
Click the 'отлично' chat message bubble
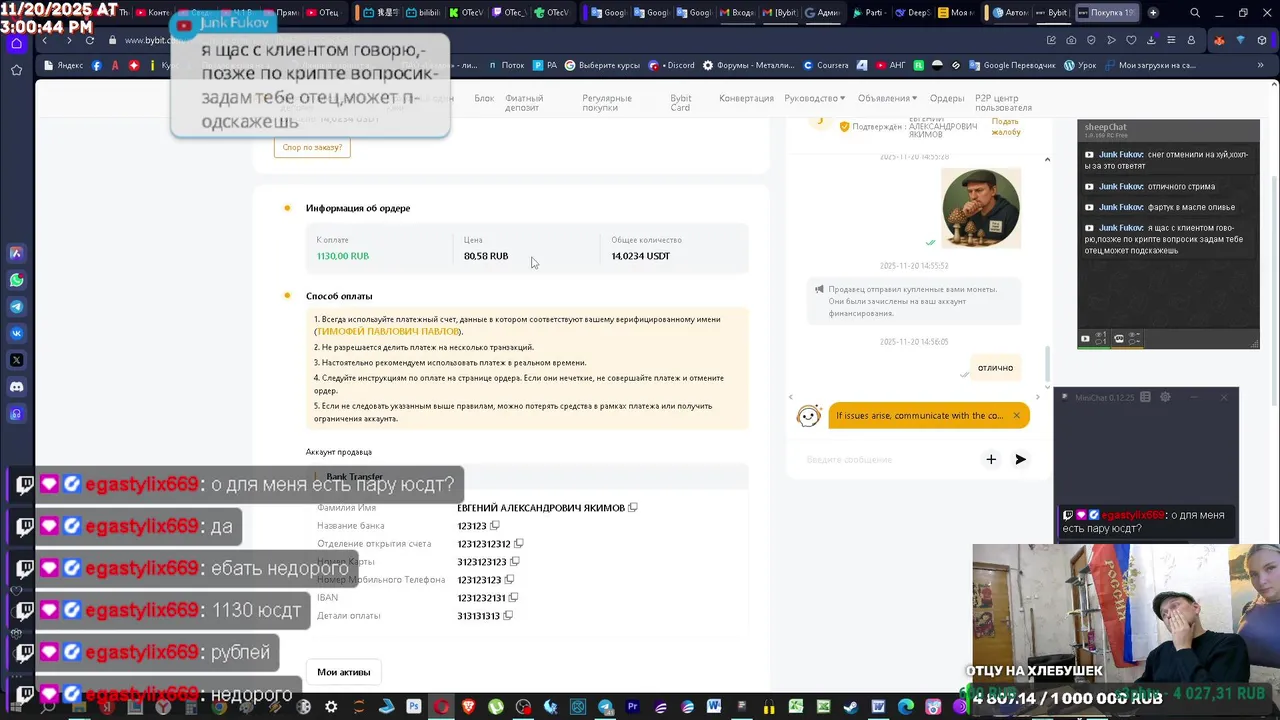pos(995,367)
